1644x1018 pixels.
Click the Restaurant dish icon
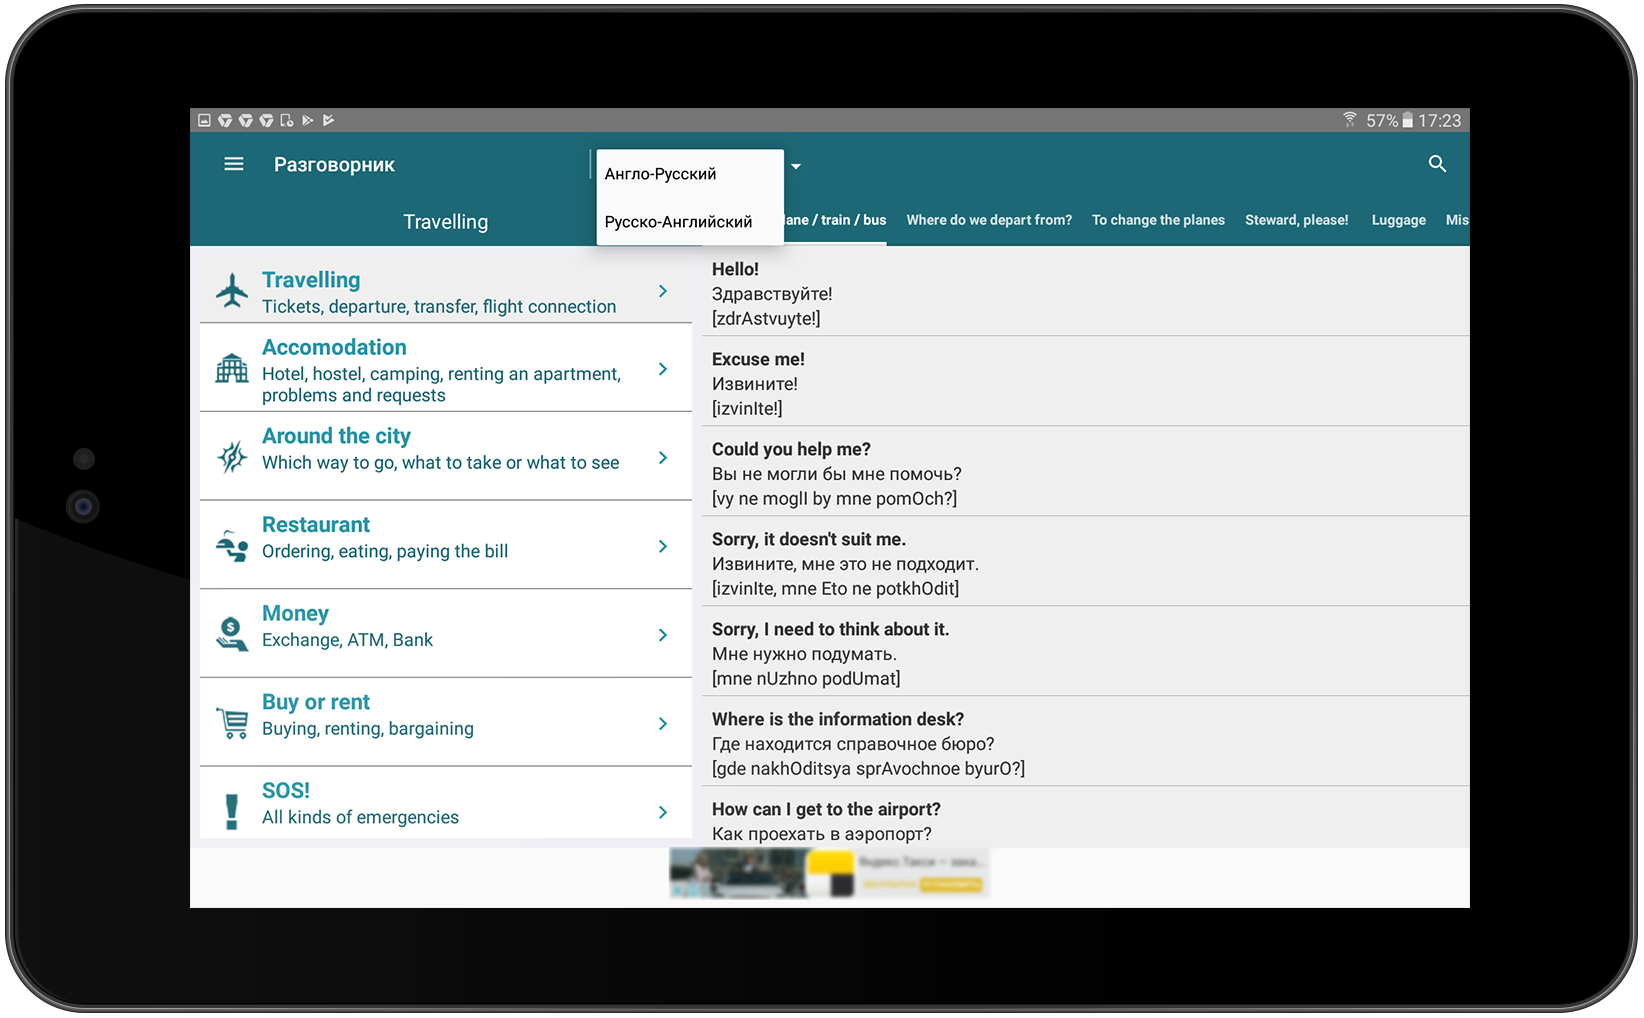click(x=232, y=546)
